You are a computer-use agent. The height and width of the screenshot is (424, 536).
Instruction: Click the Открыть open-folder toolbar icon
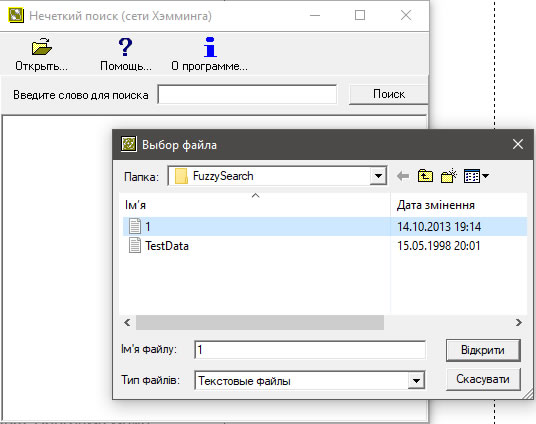42,47
